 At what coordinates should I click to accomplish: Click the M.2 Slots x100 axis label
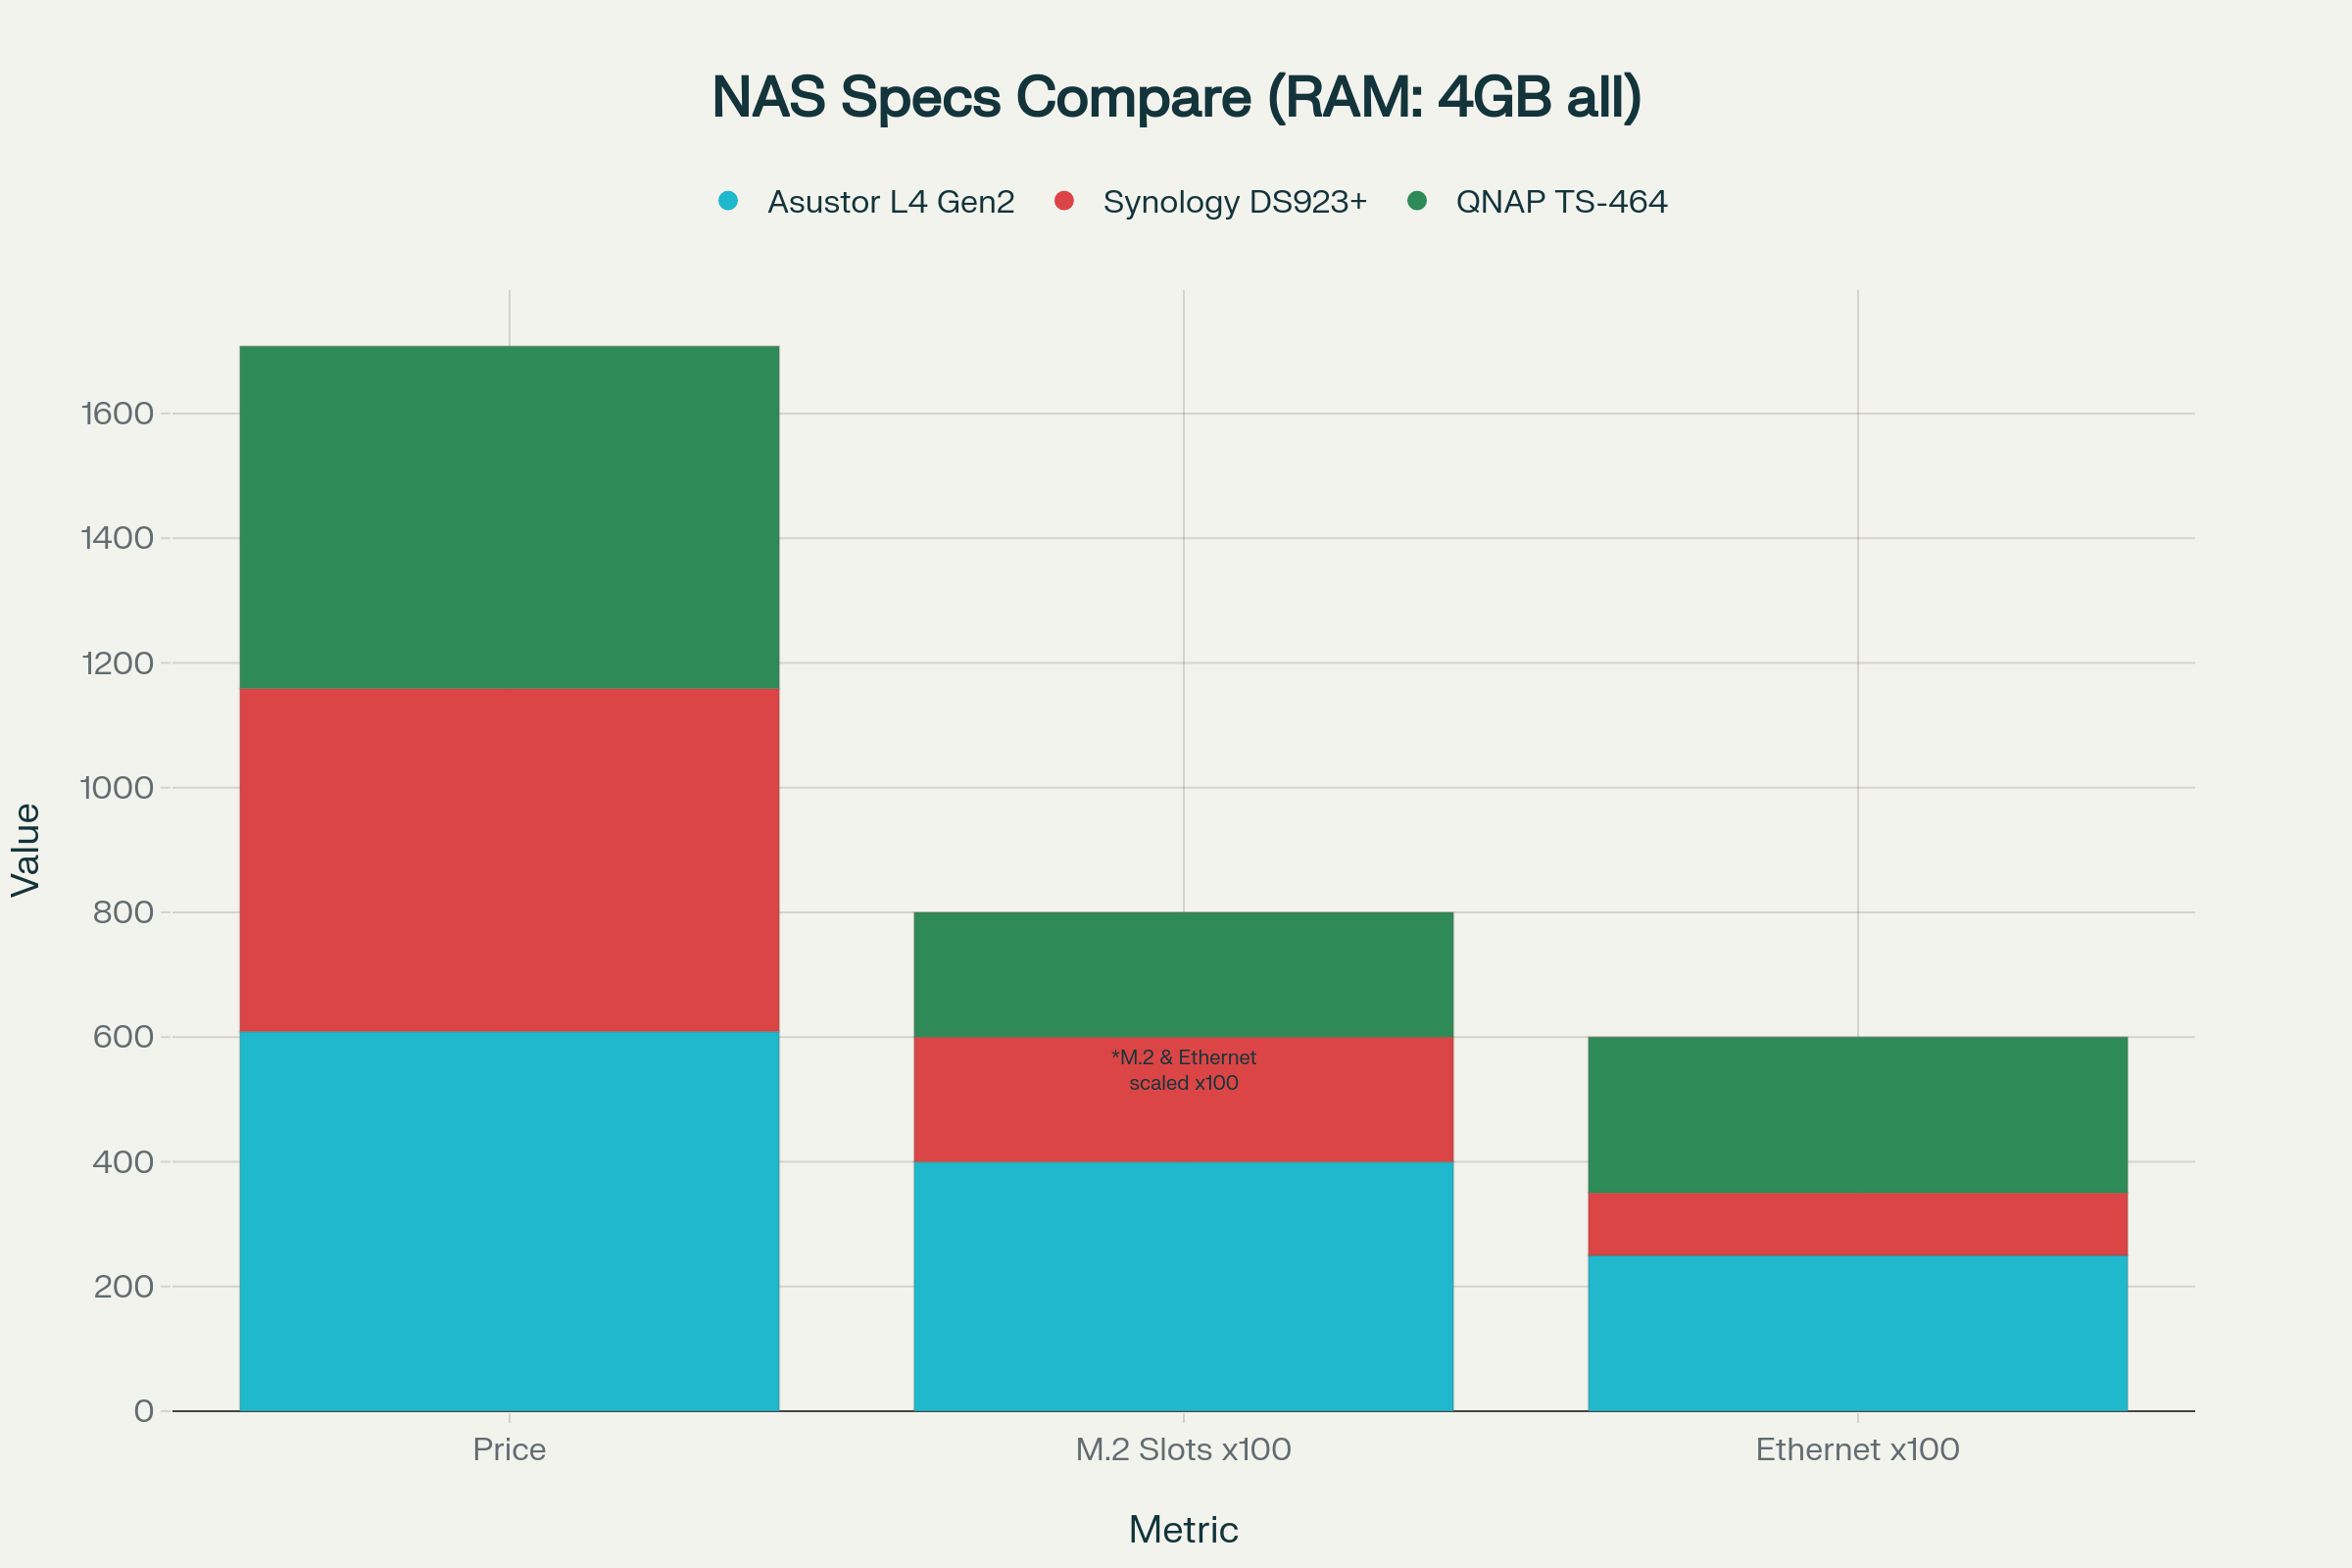(1184, 1449)
